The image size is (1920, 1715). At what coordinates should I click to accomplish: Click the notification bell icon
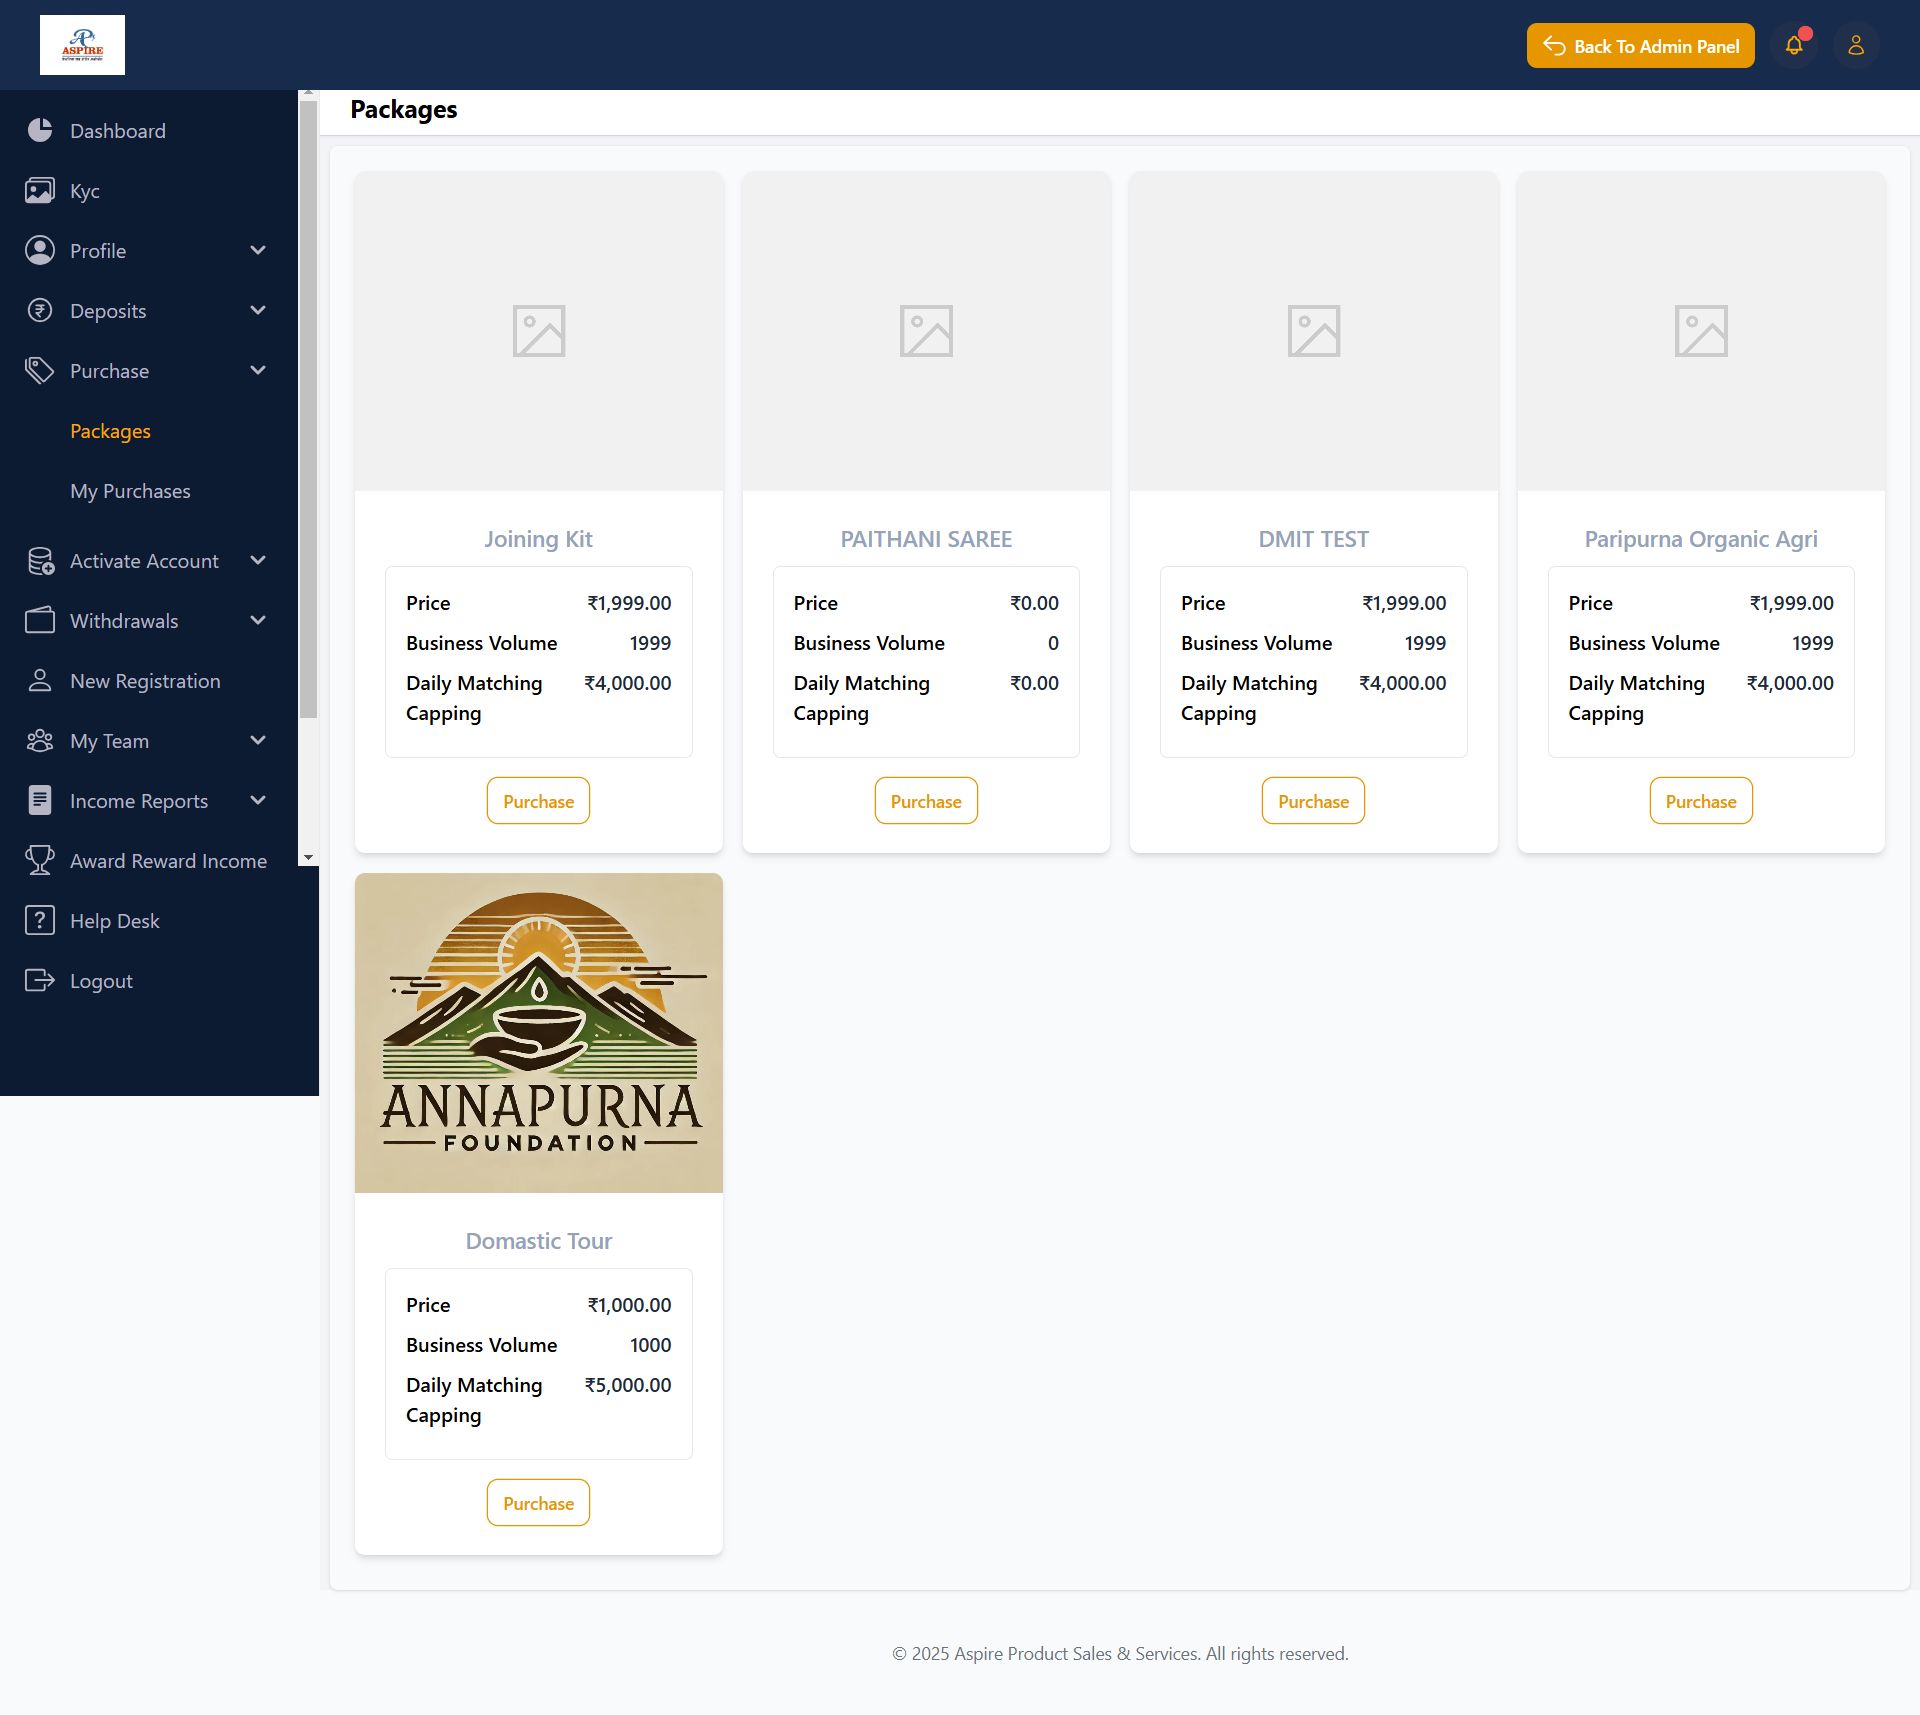pyautogui.click(x=1794, y=46)
